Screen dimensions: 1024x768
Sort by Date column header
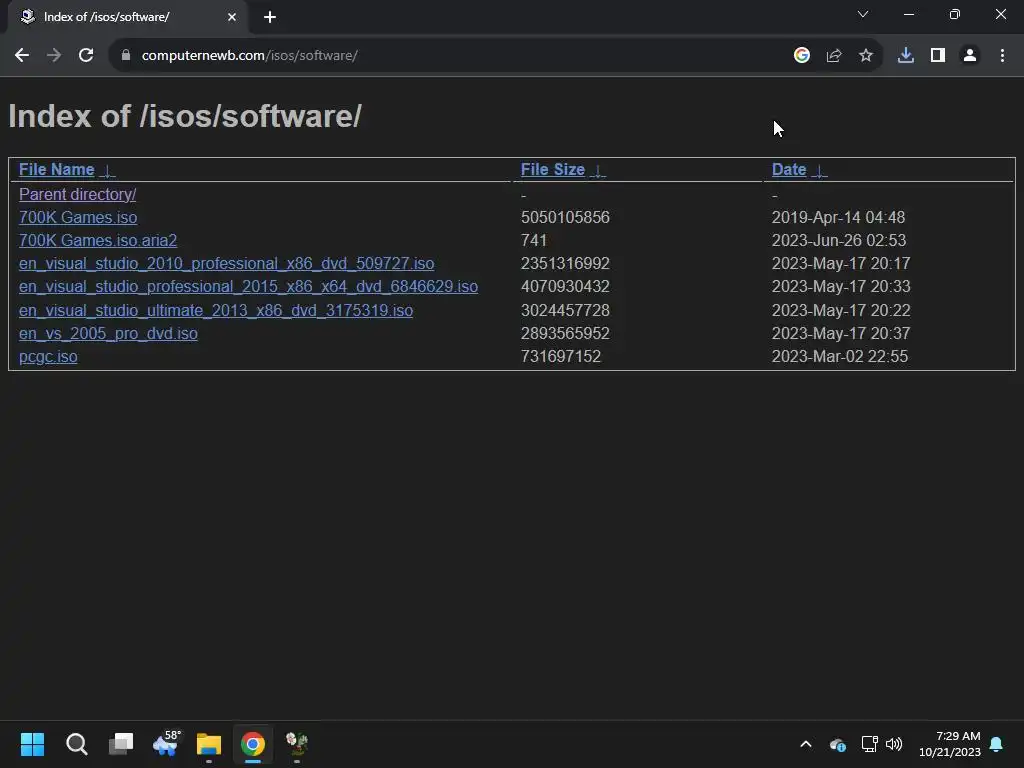tap(789, 170)
